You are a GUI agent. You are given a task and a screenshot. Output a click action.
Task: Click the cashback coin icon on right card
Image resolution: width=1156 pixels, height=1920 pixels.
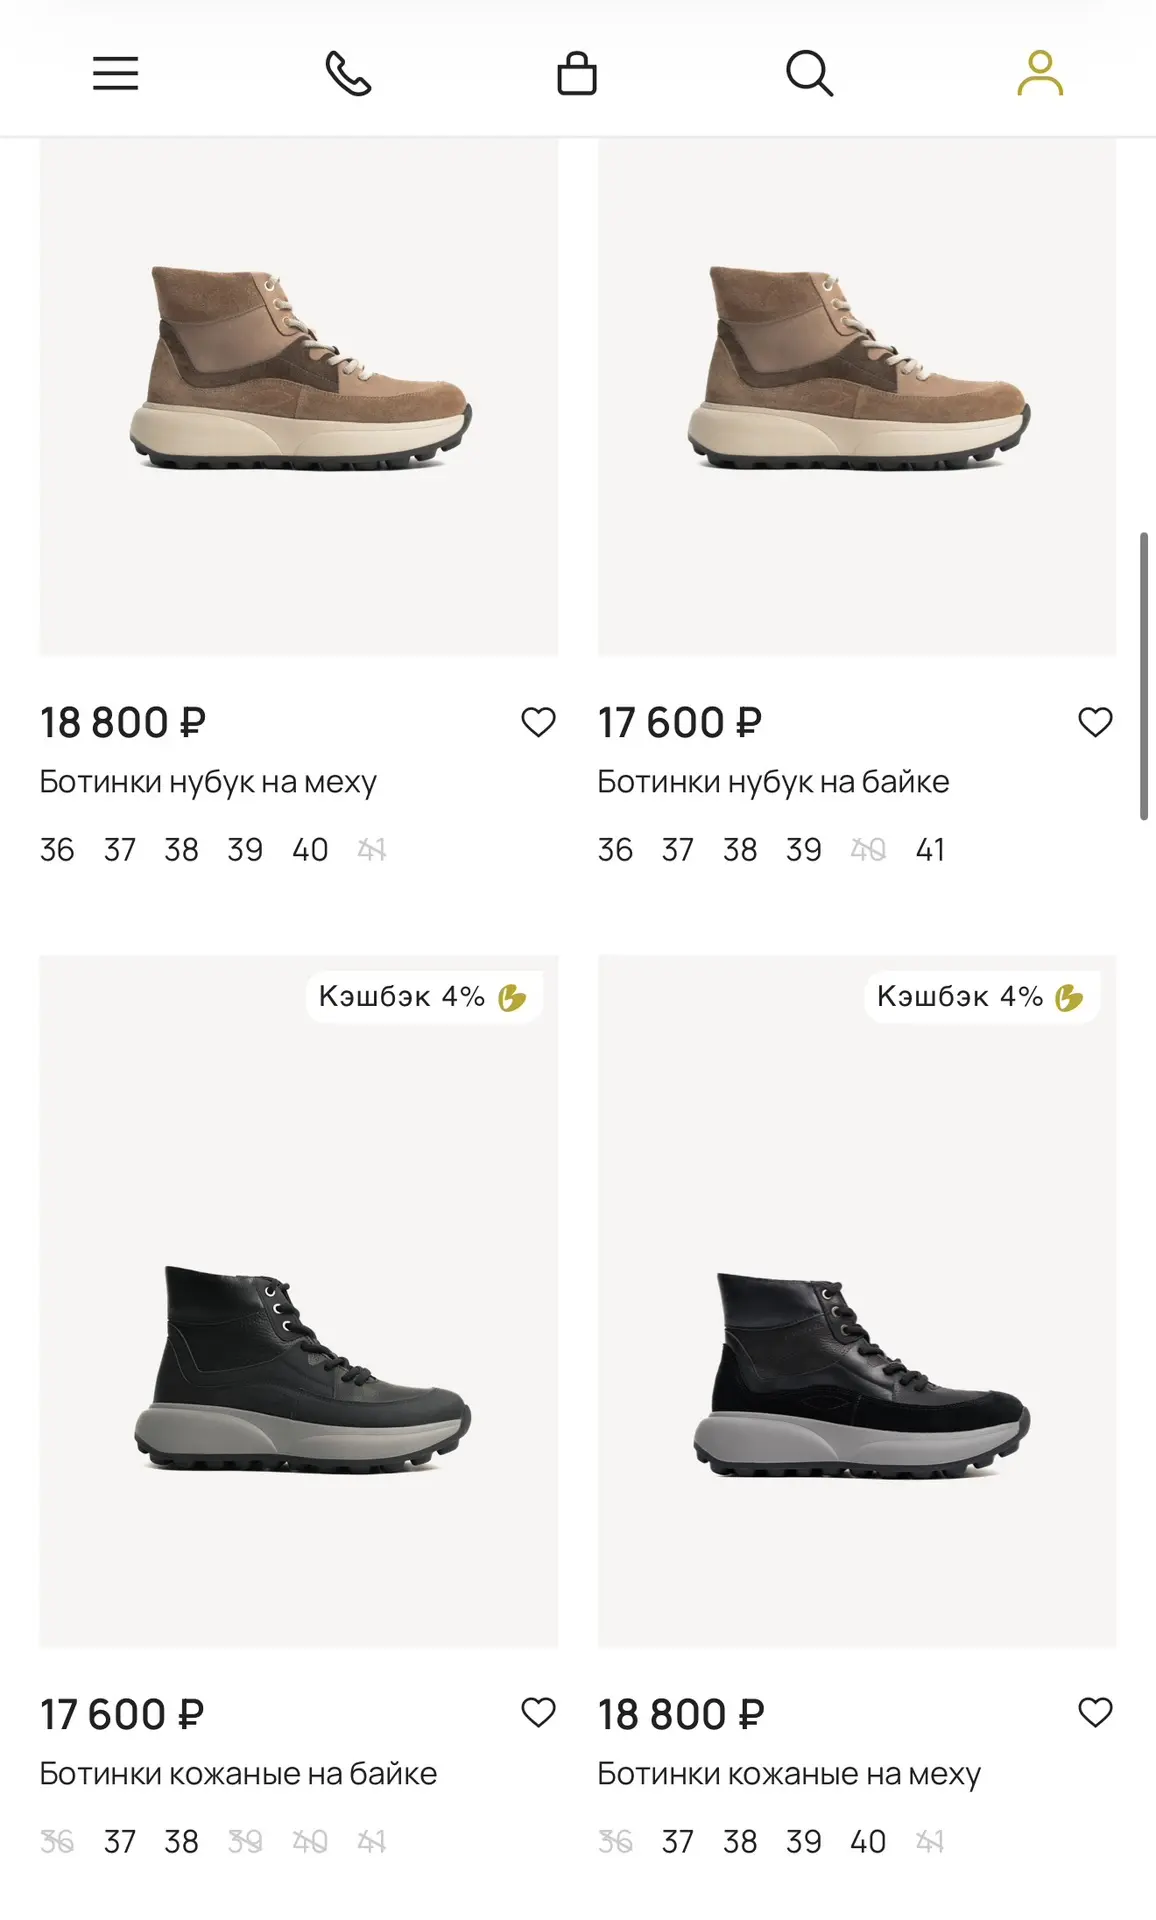pos(1069,998)
